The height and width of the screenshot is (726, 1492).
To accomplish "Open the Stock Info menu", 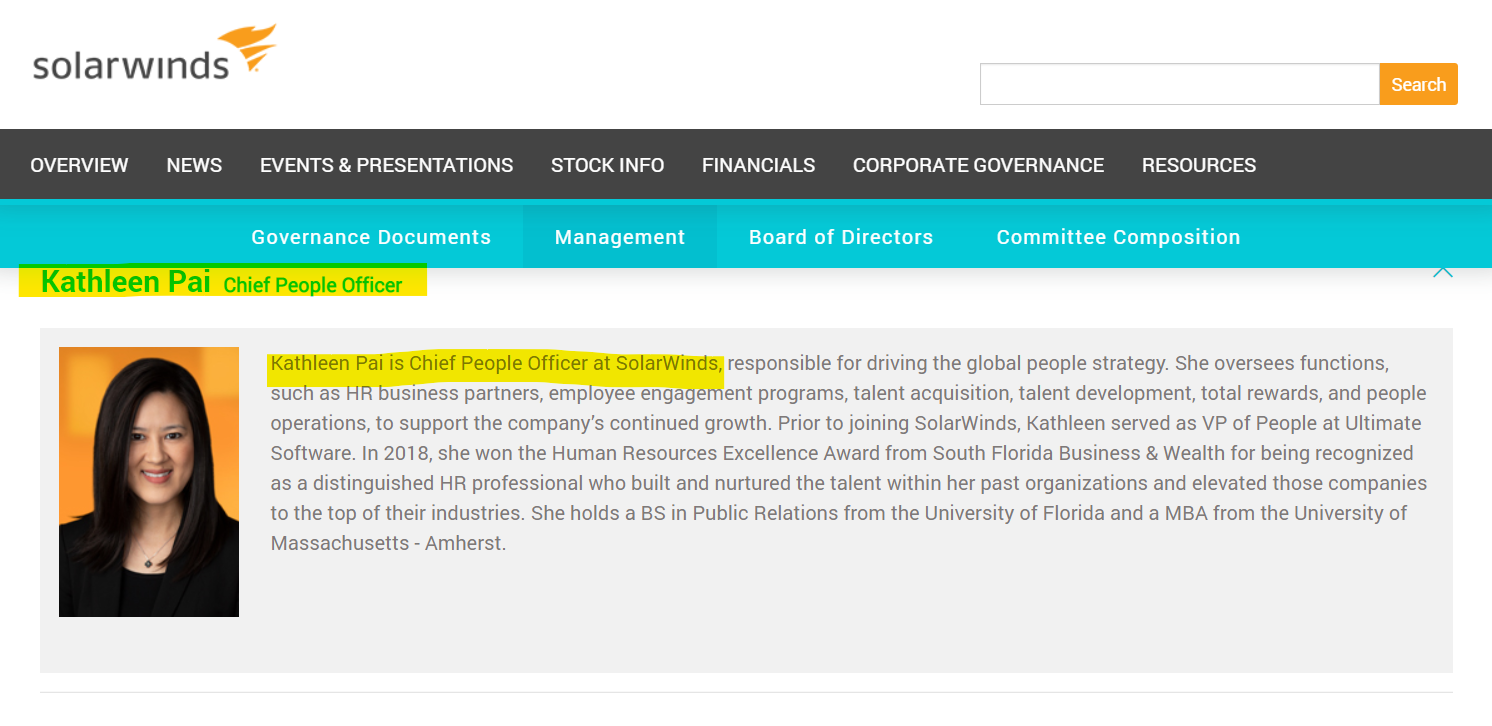I will [x=607, y=165].
